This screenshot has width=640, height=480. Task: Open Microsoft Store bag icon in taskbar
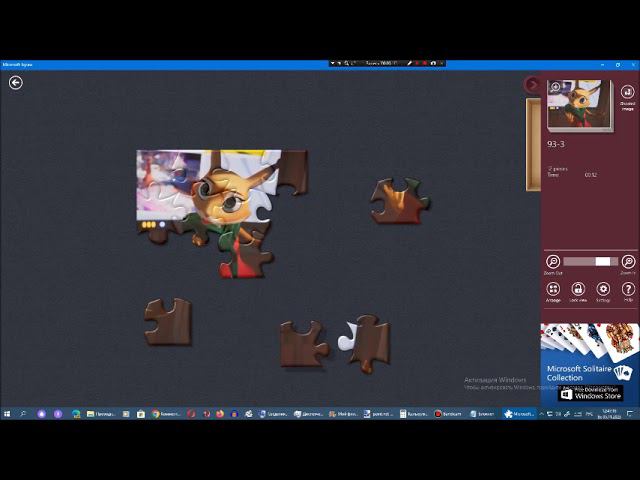[x=141, y=414]
